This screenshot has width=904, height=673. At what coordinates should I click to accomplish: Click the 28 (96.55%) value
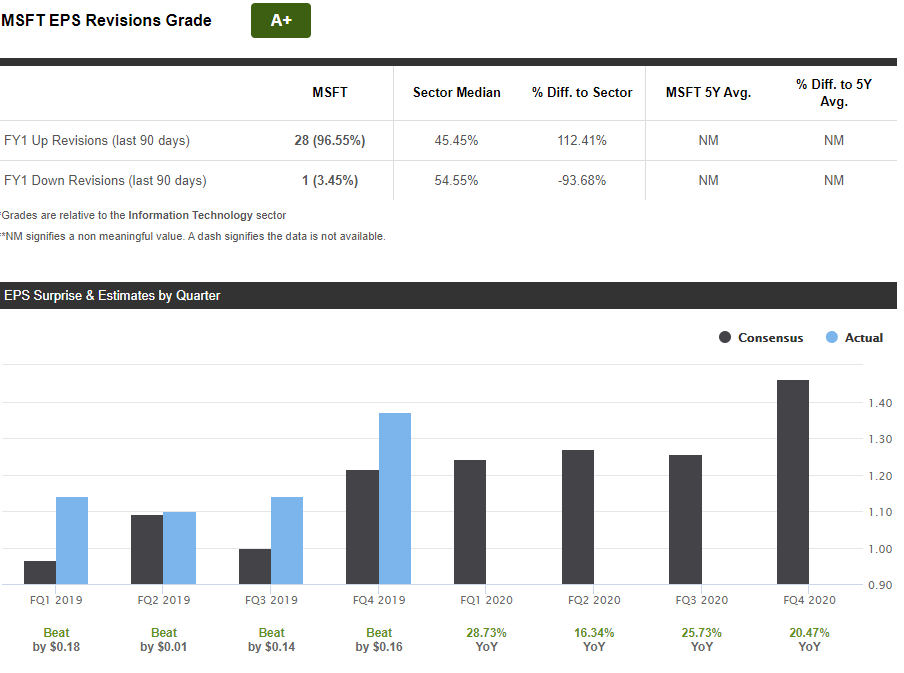tap(330, 141)
